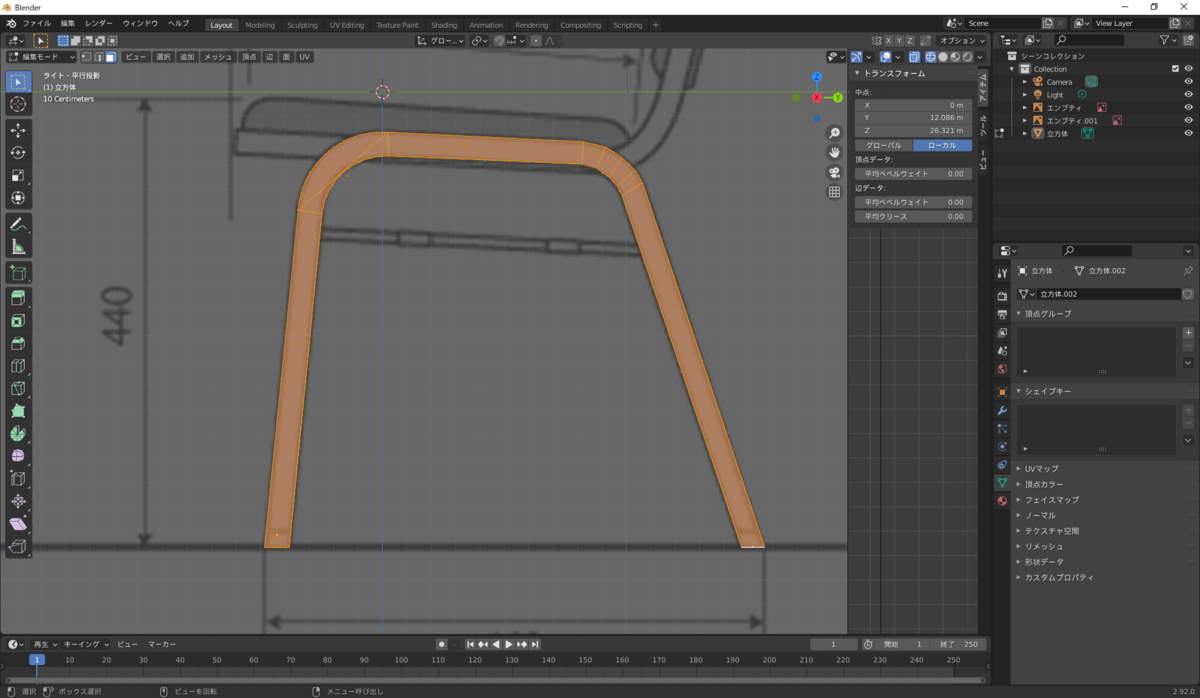Open the World properties tab icon
1200x698 pixels.
point(1002,368)
